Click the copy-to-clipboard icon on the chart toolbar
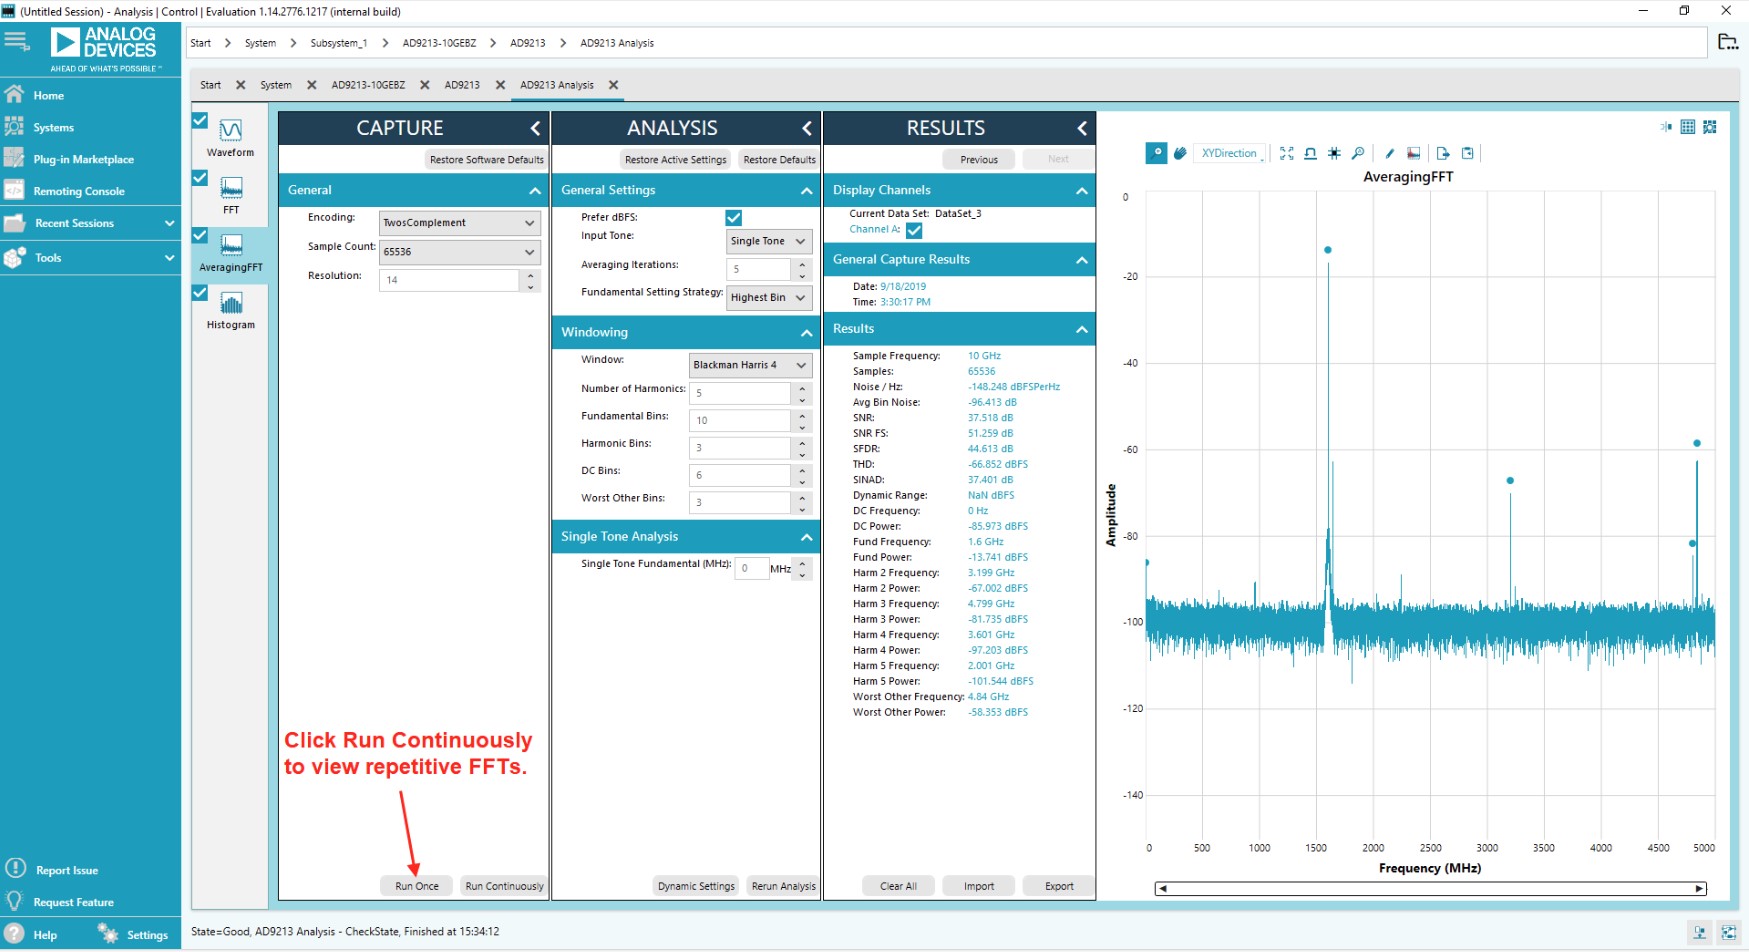This screenshot has width=1749, height=952. (x=1467, y=153)
